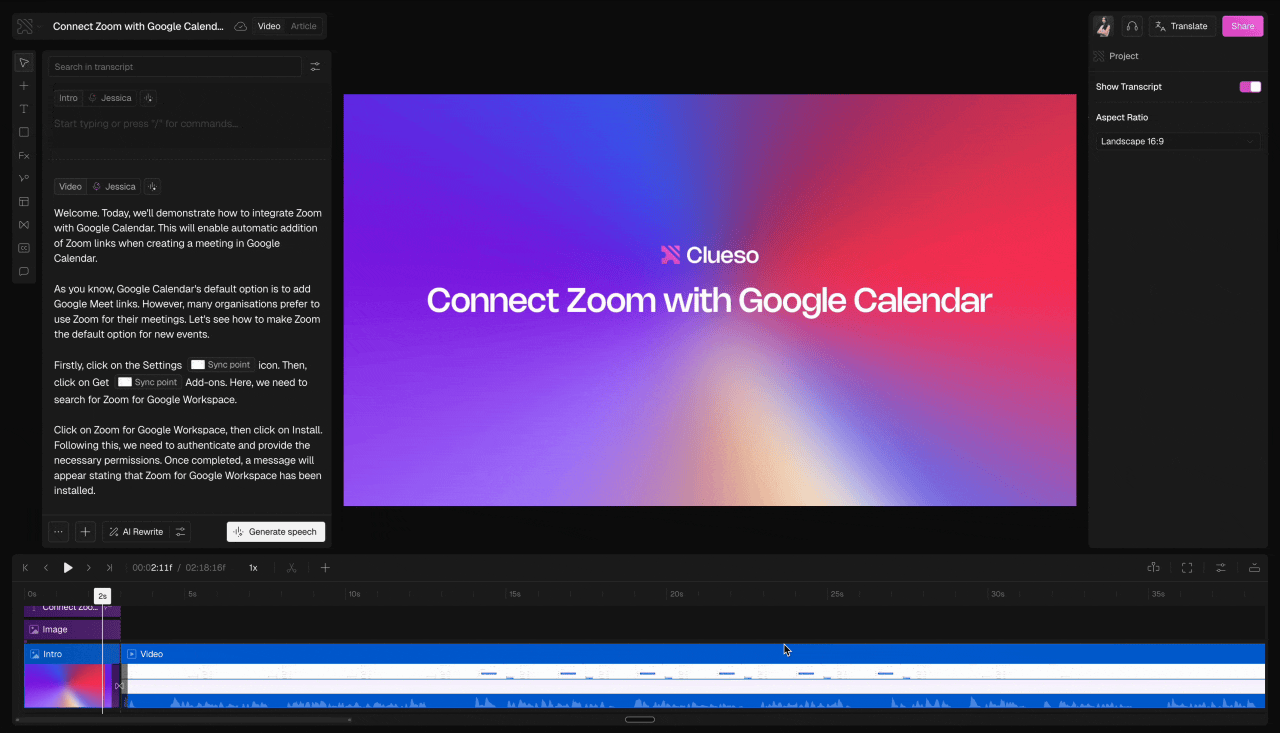Image resolution: width=1280 pixels, height=733 pixels.
Task: Click the Sync point after 'click on Get'
Action: click(148, 382)
